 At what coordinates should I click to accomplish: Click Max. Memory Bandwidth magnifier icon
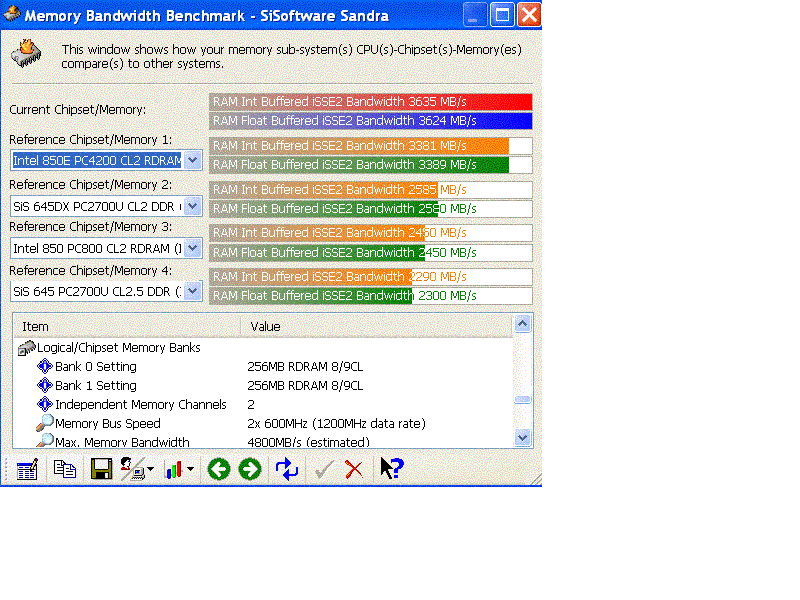click(45, 440)
